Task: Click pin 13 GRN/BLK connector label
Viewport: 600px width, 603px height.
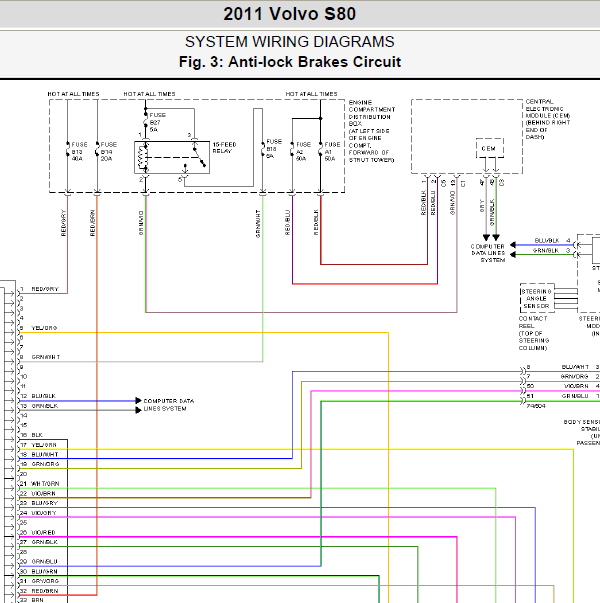Action: 45,406
